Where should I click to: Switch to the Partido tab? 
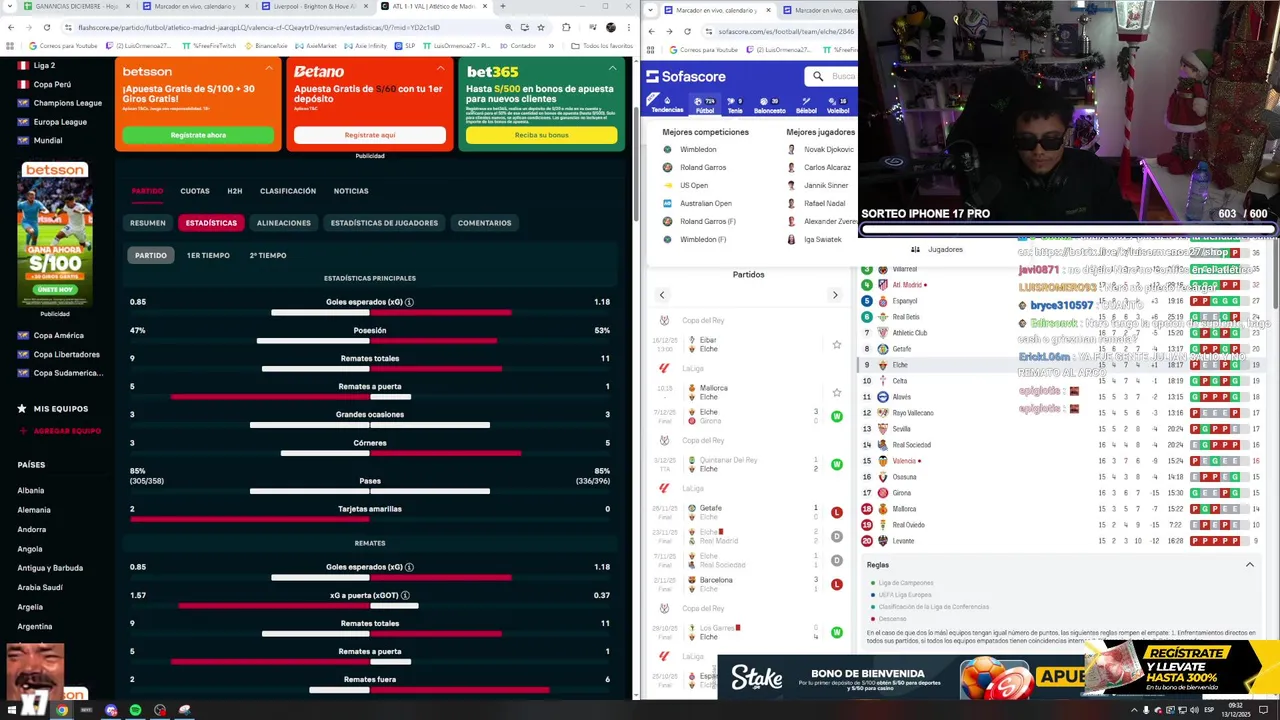147,191
